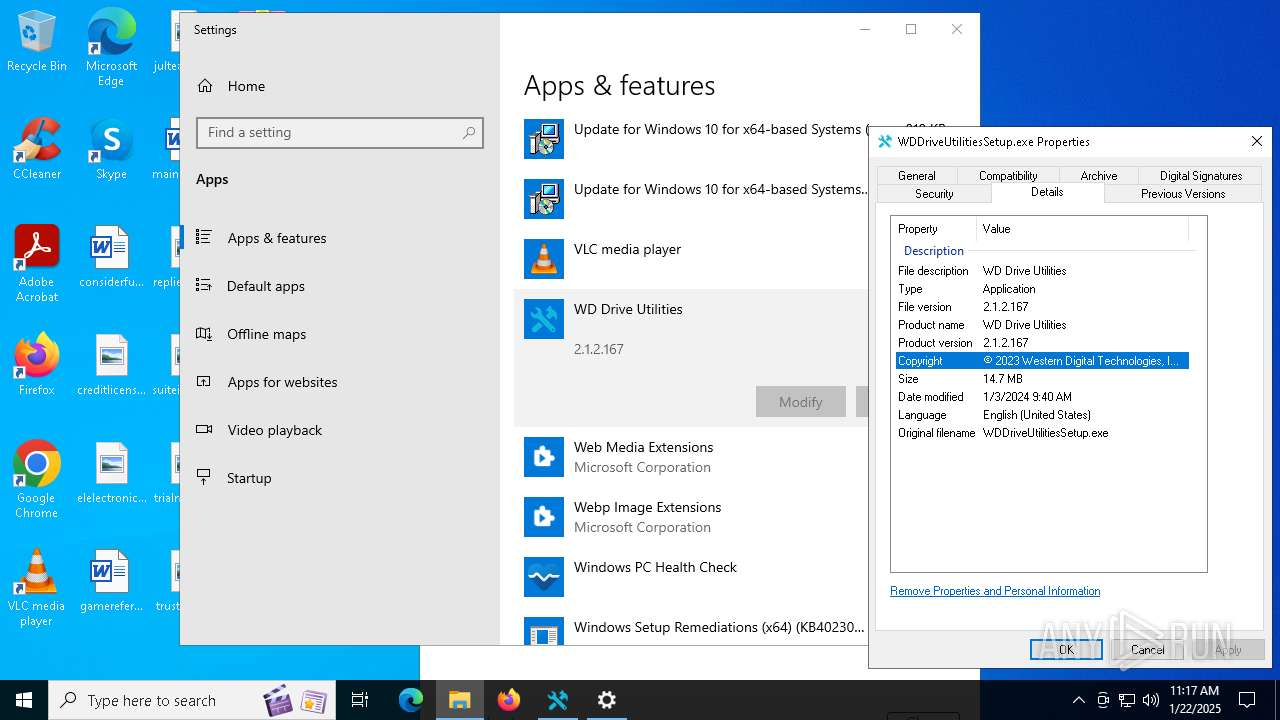Open elelectronic... image file on desktop

(x=111, y=472)
